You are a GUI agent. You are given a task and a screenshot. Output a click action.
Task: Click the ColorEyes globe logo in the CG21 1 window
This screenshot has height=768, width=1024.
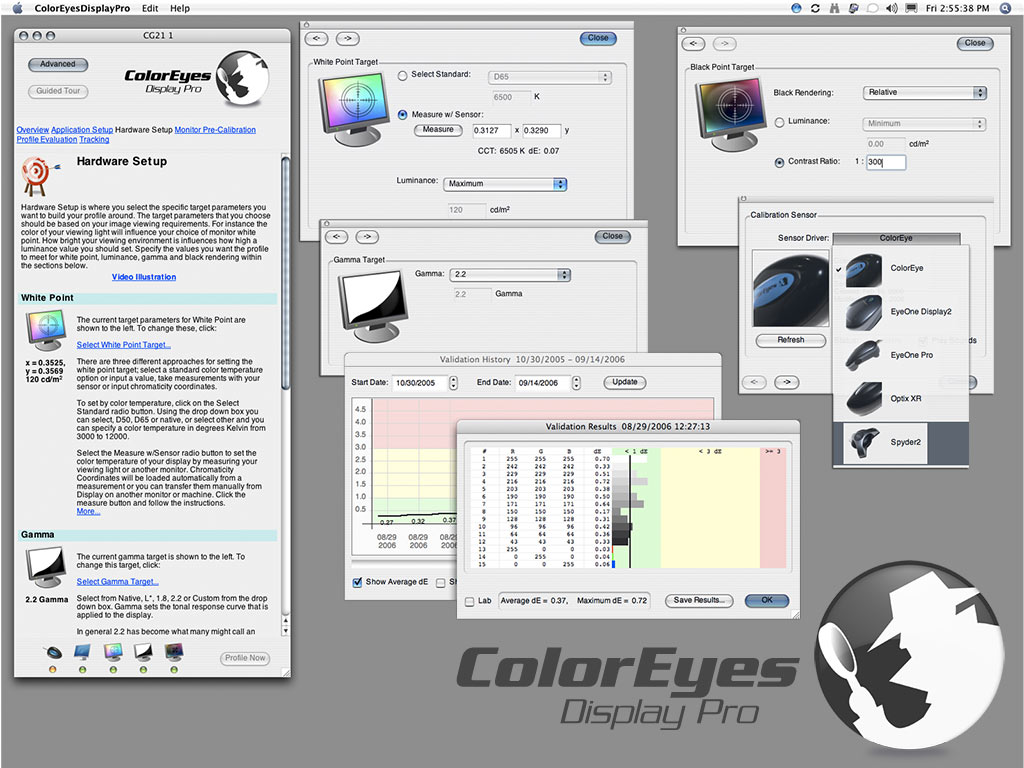pyautogui.click(x=242, y=78)
